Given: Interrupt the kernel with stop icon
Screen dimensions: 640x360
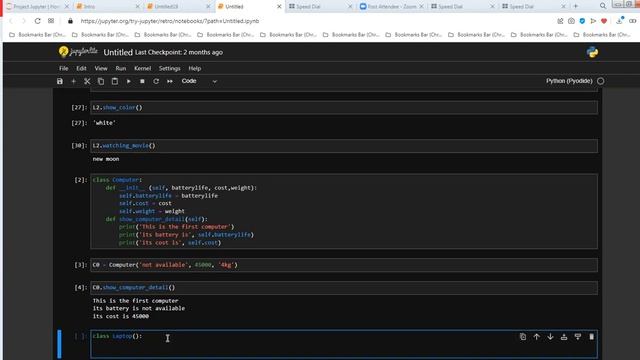Looking at the screenshot, I should pos(142,81).
